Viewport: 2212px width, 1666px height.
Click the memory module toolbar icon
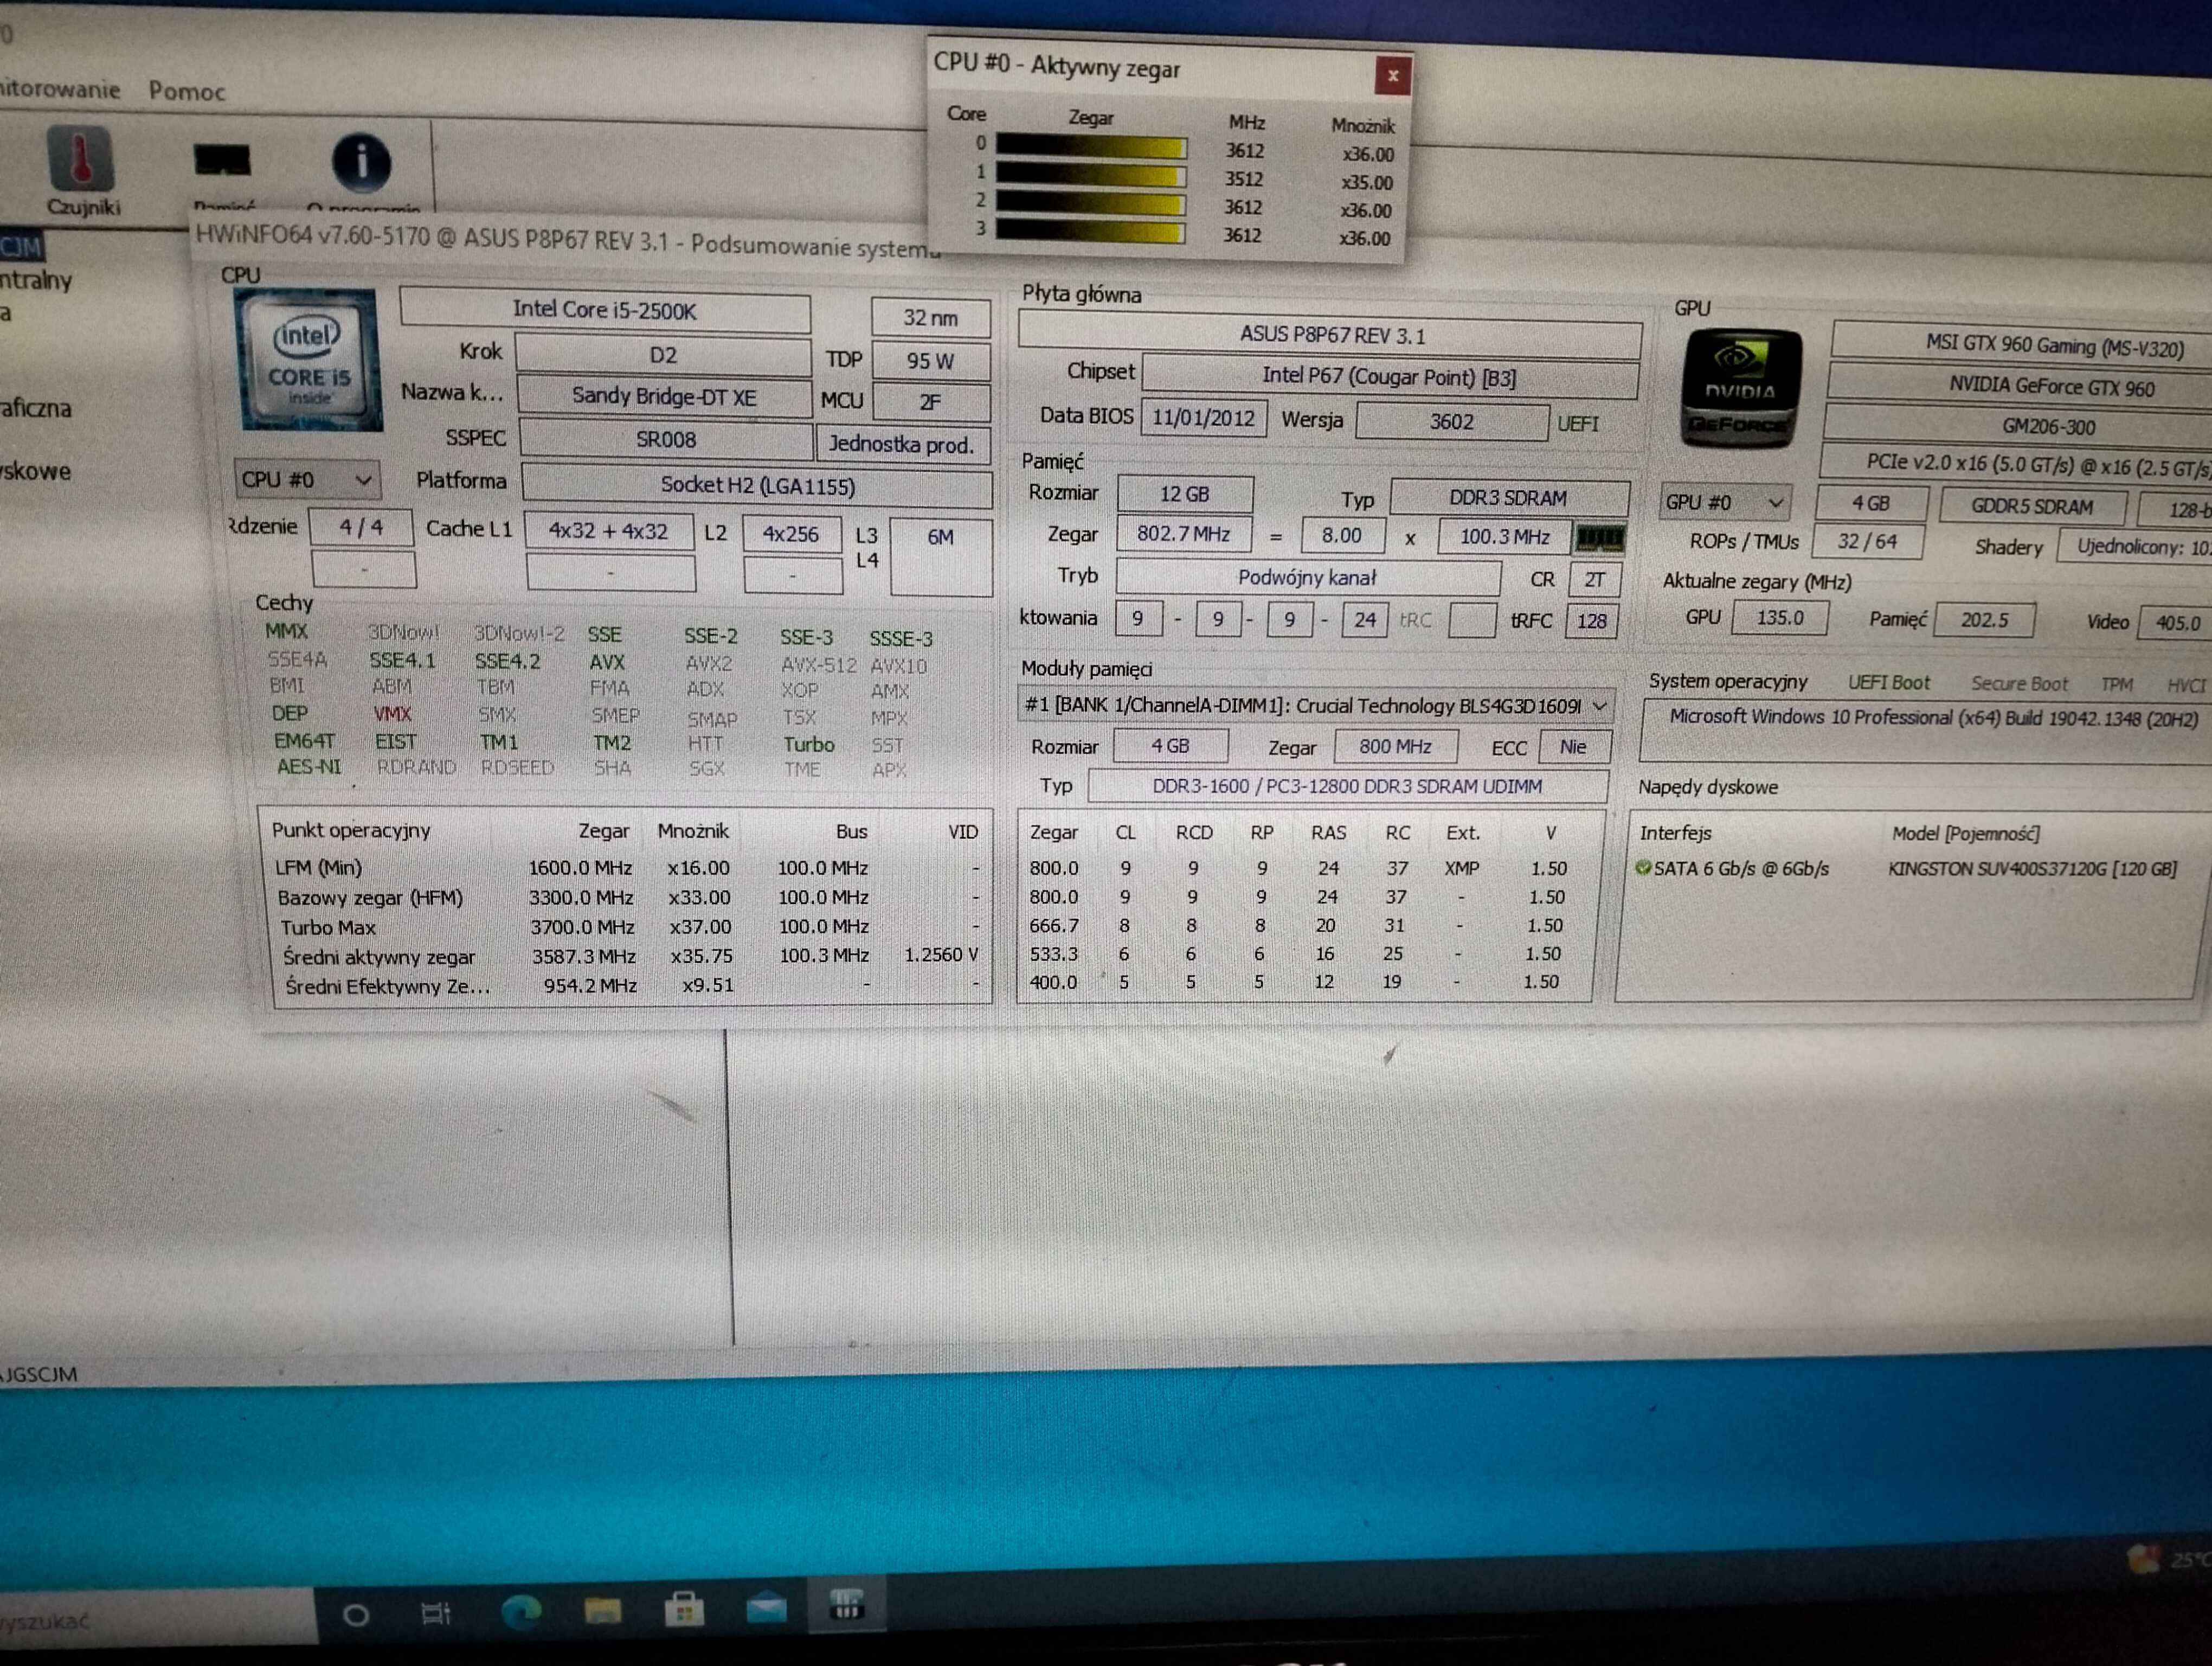[x=222, y=160]
